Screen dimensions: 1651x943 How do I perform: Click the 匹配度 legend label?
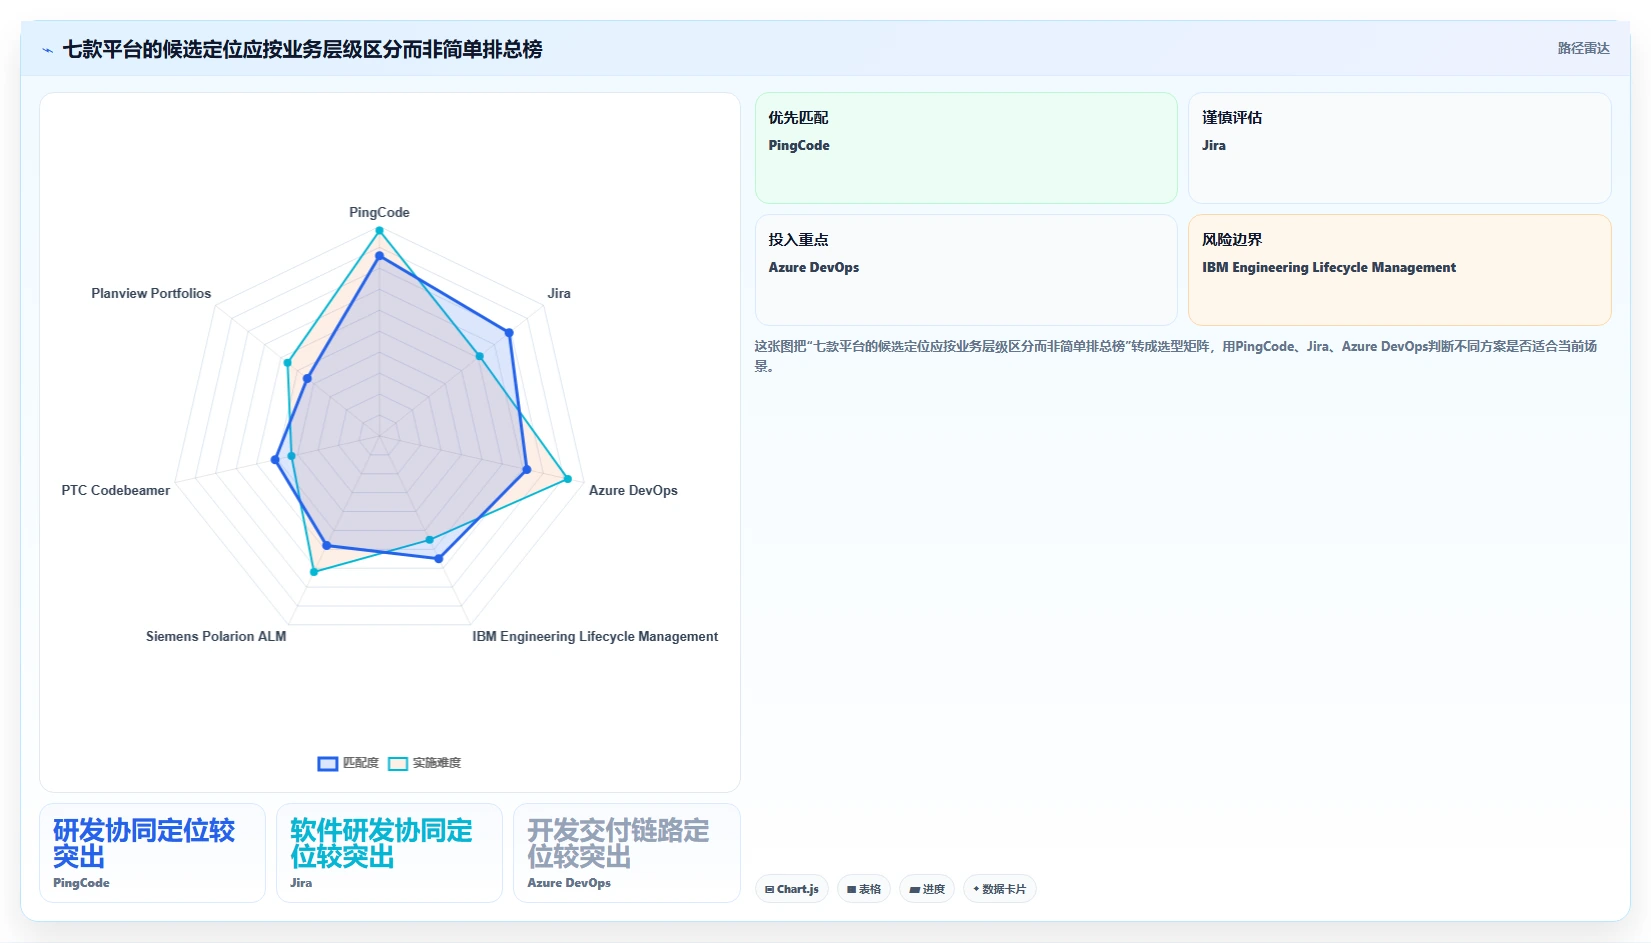[x=361, y=763]
